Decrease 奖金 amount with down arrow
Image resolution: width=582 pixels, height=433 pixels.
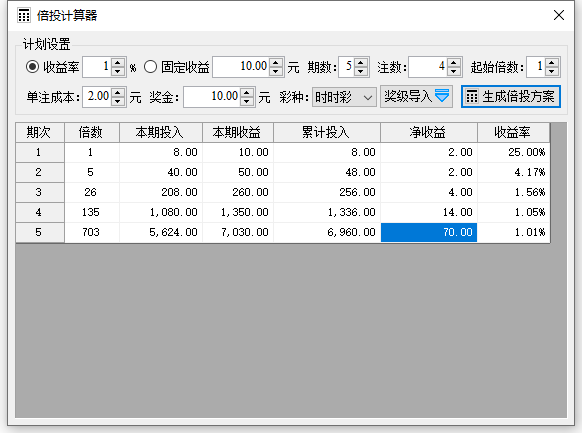point(246,101)
